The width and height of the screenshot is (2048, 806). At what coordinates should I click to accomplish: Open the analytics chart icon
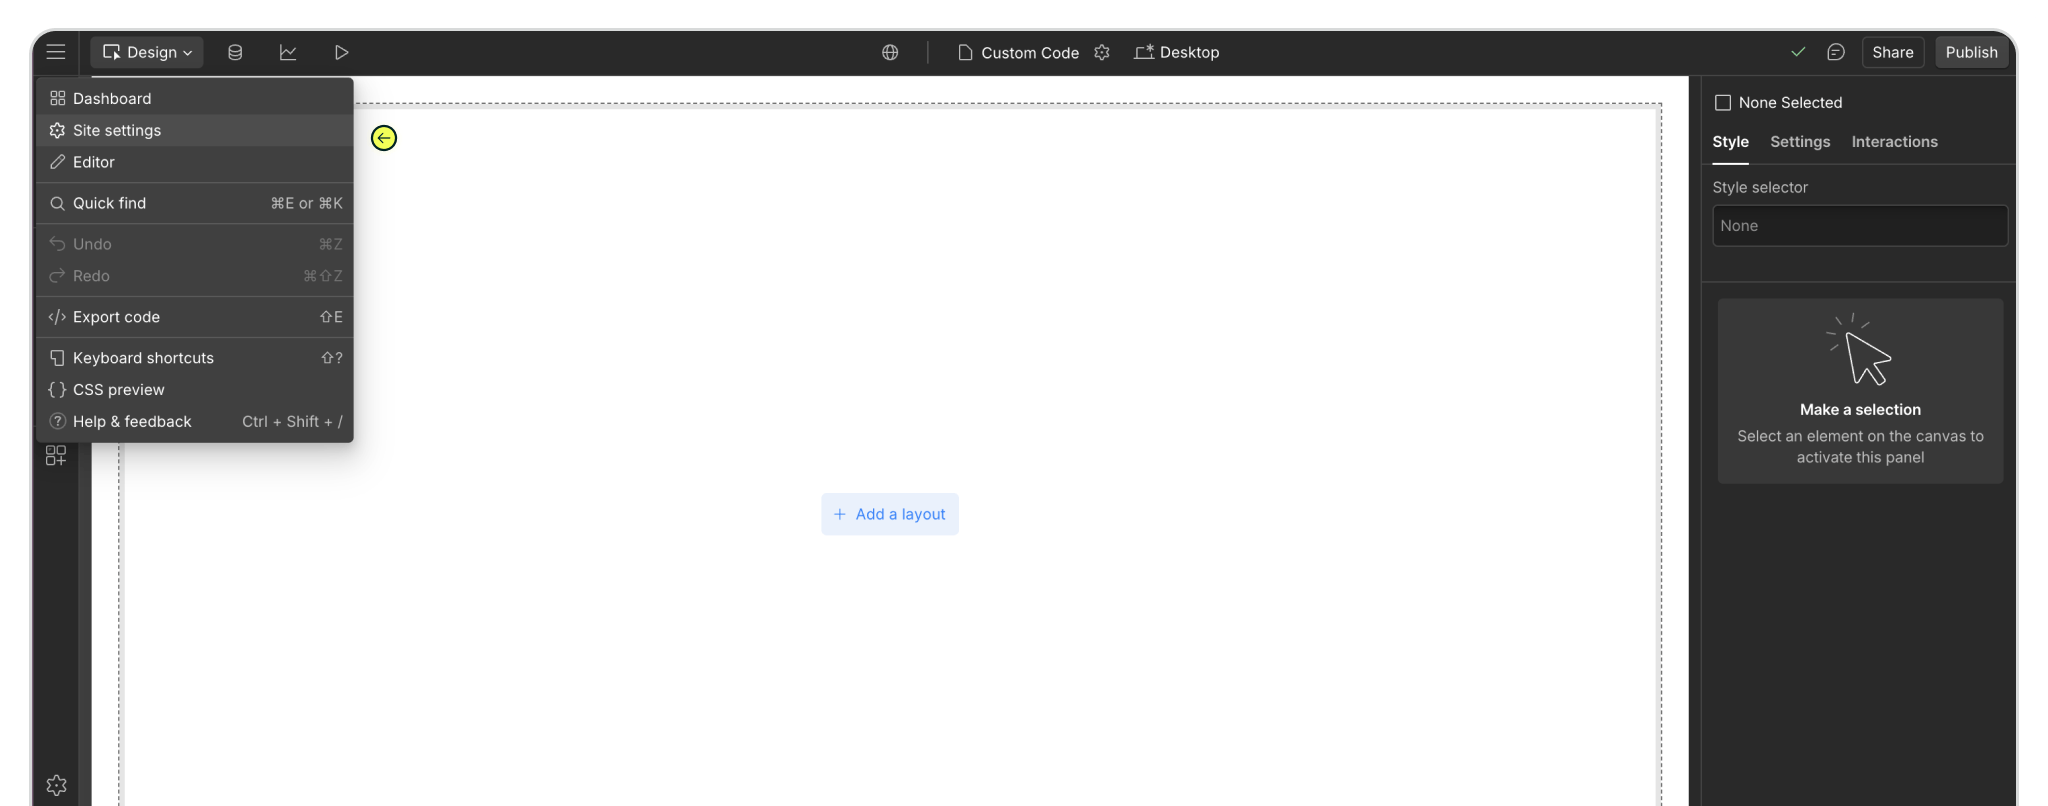coord(288,52)
